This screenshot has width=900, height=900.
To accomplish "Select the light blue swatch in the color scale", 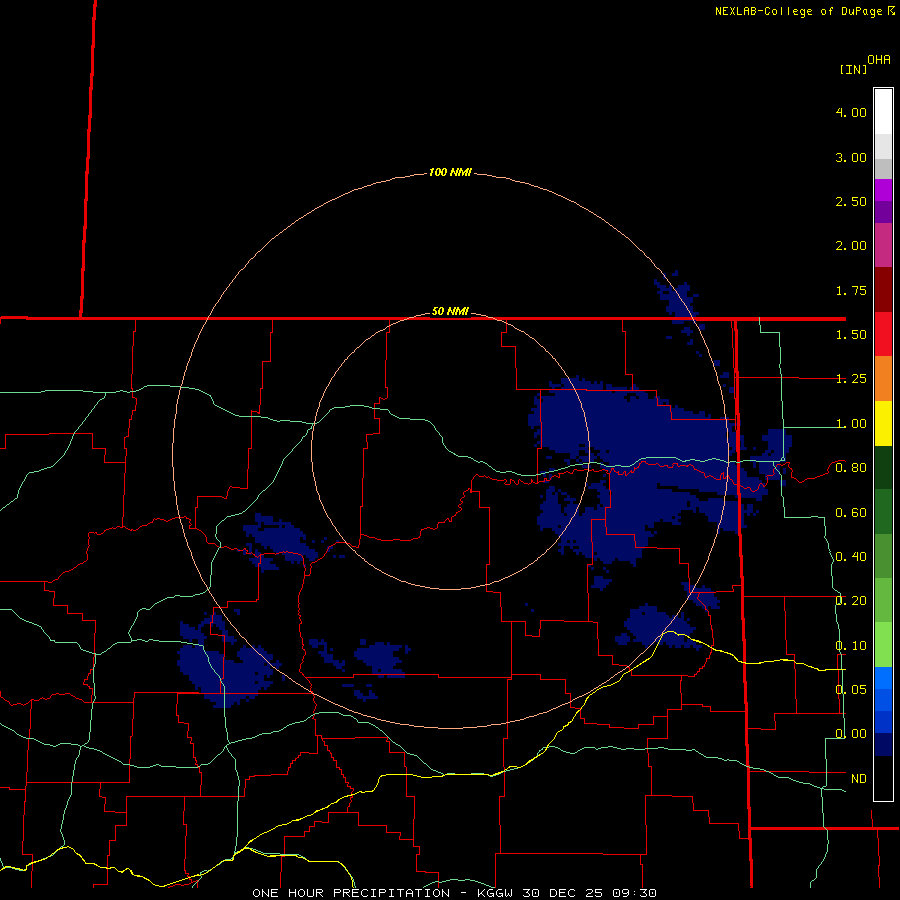I will click(x=883, y=678).
